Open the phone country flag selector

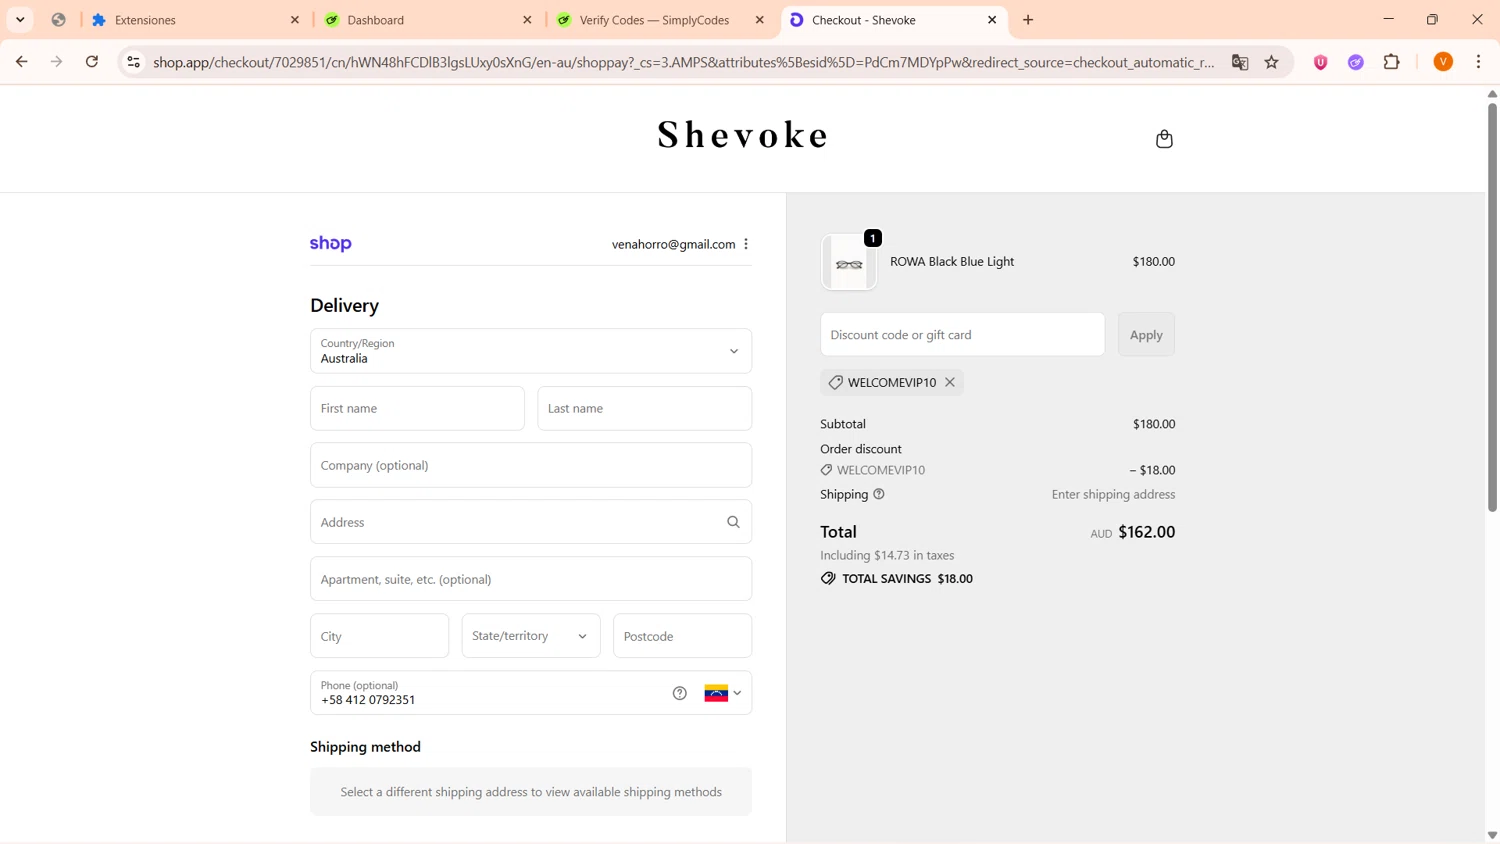pyautogui.click(x=723, y=693)
